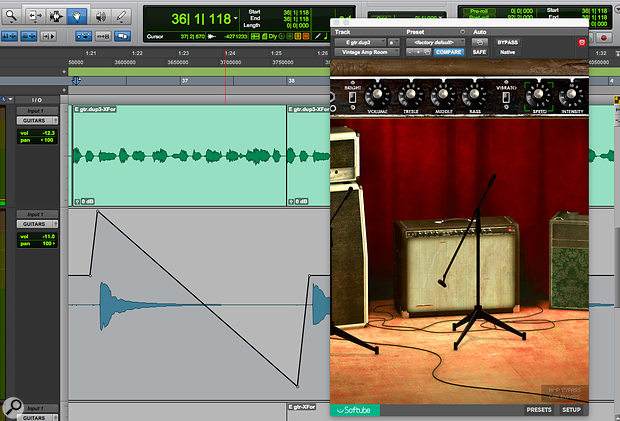Click bar 38 on the ruler
Image resolution: width=620 pixels, height=421 pixels.
tap(291, 81)
